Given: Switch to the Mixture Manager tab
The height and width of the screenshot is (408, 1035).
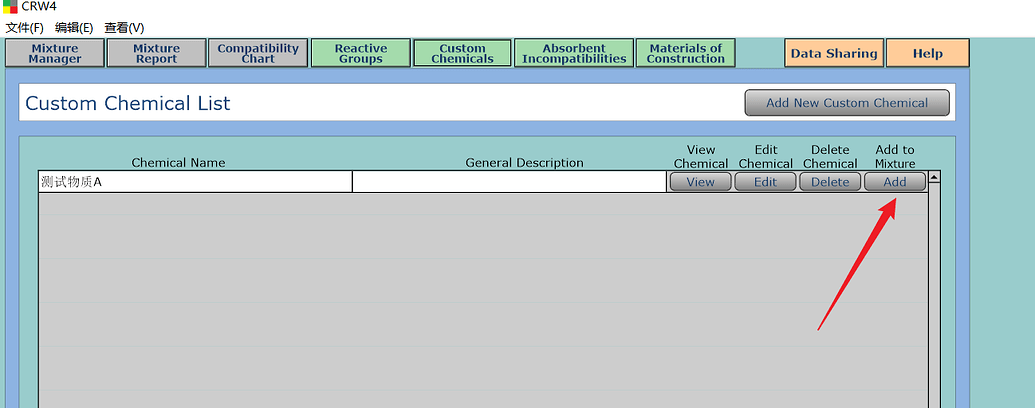Looking at the screenshot, I should (55, 54).
